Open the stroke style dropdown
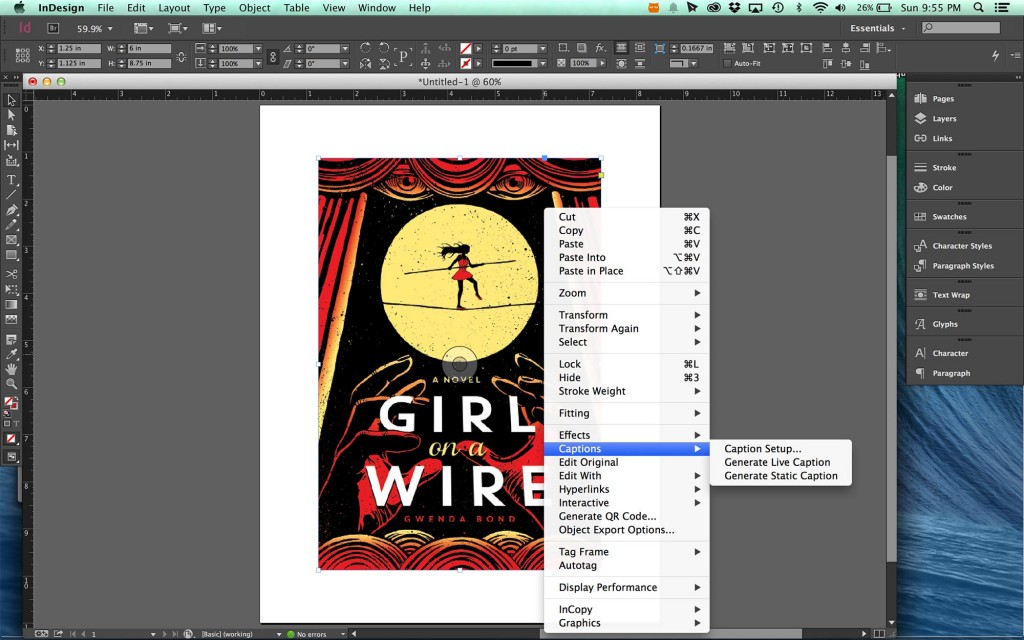 tap(543, 63)
